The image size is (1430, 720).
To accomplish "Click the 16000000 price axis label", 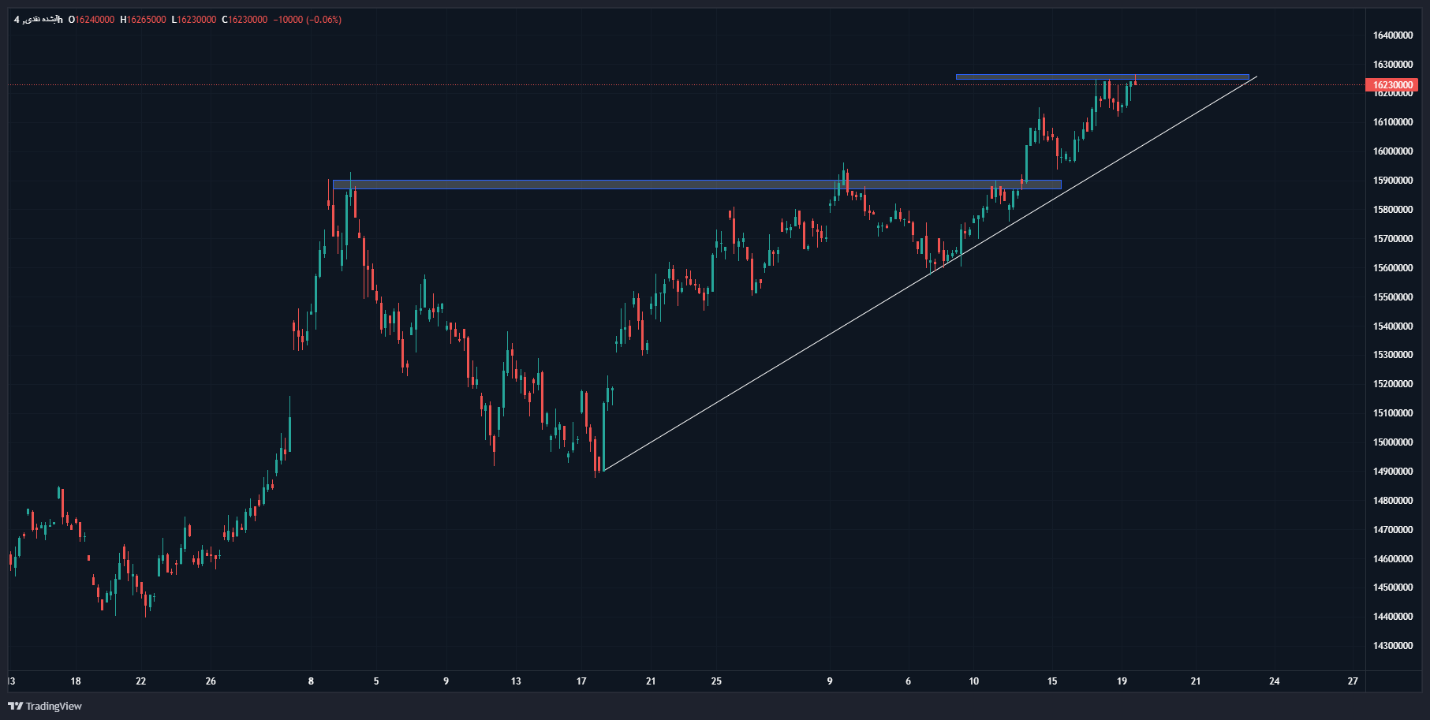I will (1392, 152).
